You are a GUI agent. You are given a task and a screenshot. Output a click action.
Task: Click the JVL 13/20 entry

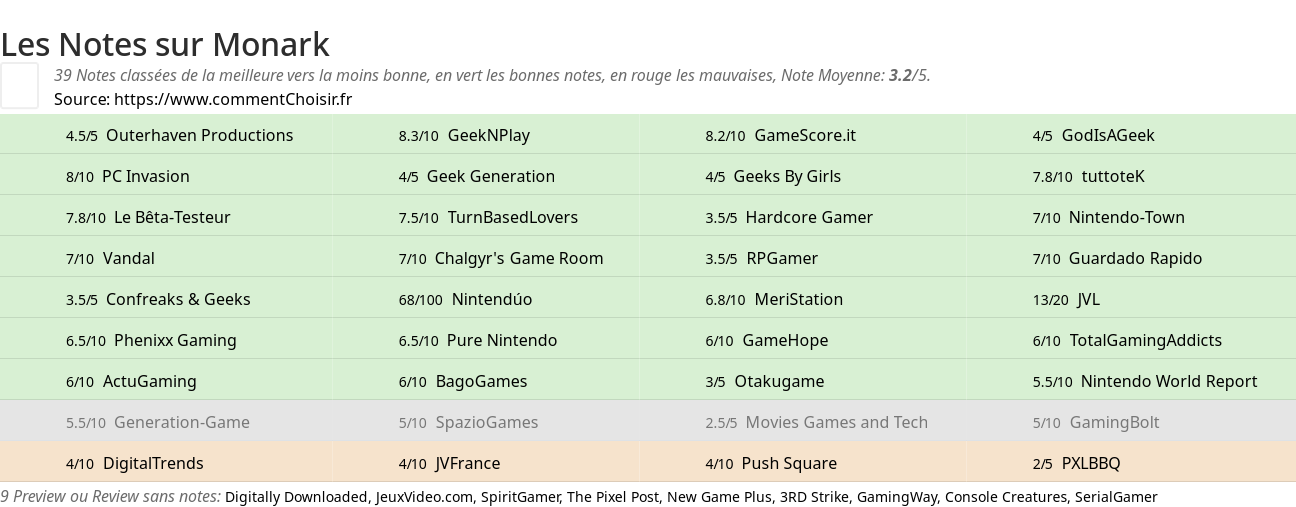coord(1066,299)
